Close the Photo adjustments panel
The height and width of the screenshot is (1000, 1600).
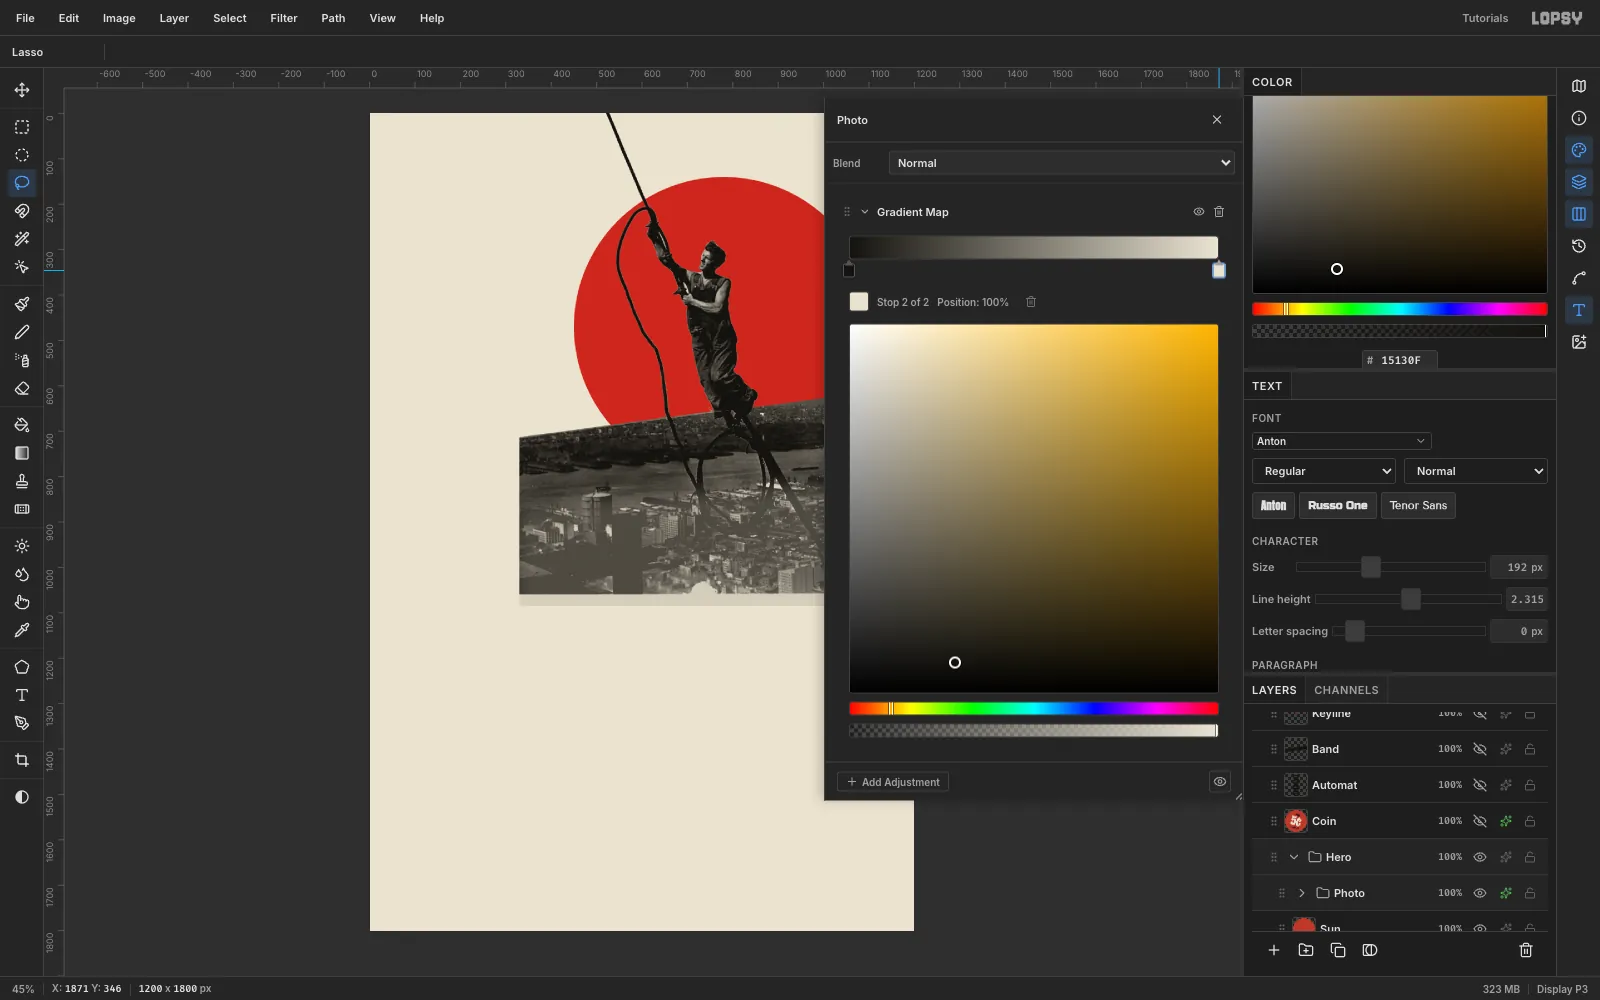(1217, 120)
